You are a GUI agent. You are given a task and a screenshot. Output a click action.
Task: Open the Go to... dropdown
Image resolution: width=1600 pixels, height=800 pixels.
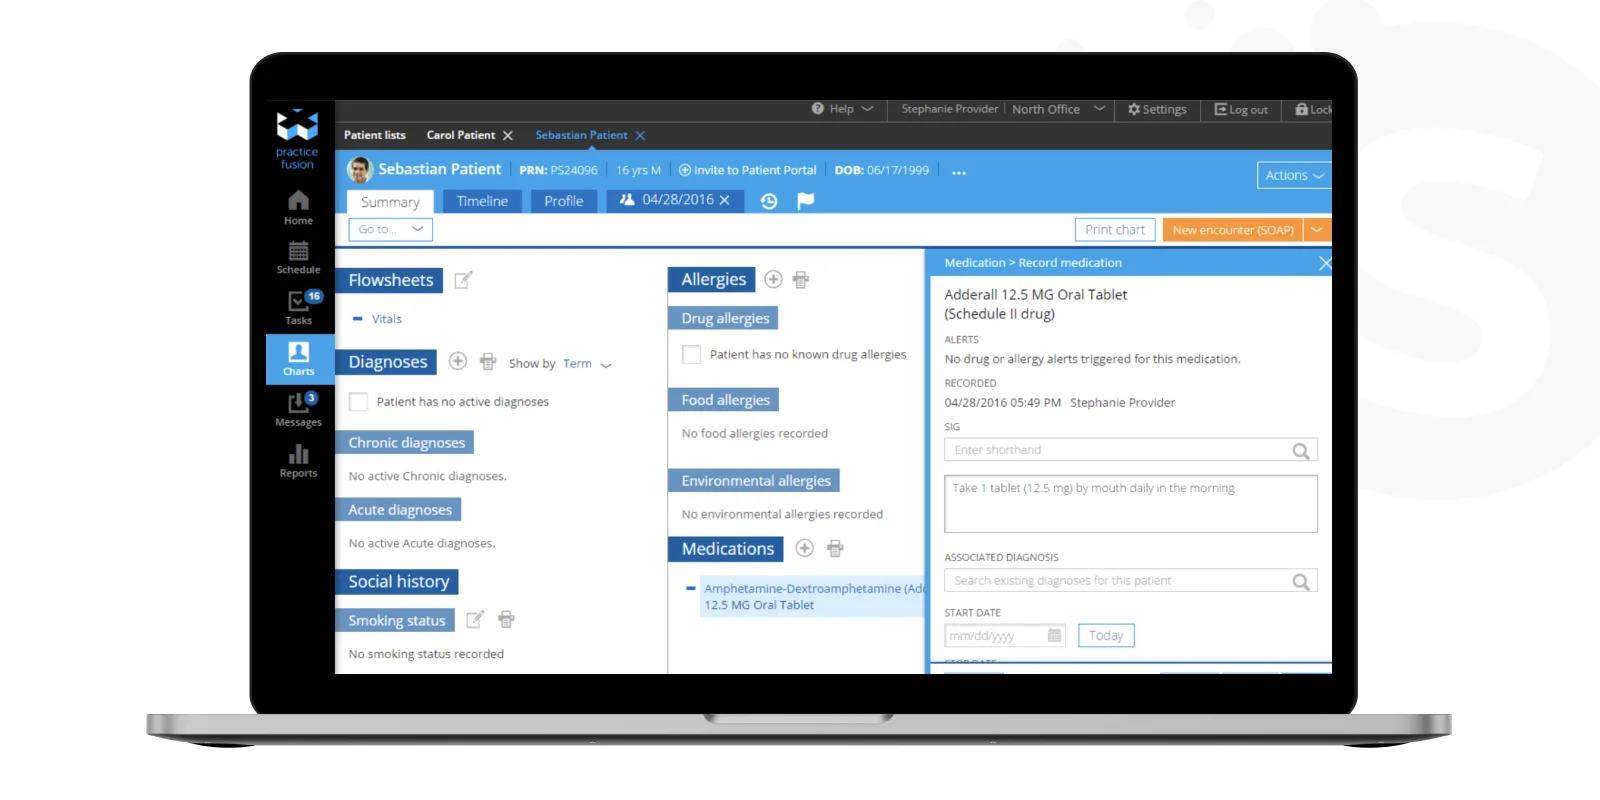tap(390, 229)
